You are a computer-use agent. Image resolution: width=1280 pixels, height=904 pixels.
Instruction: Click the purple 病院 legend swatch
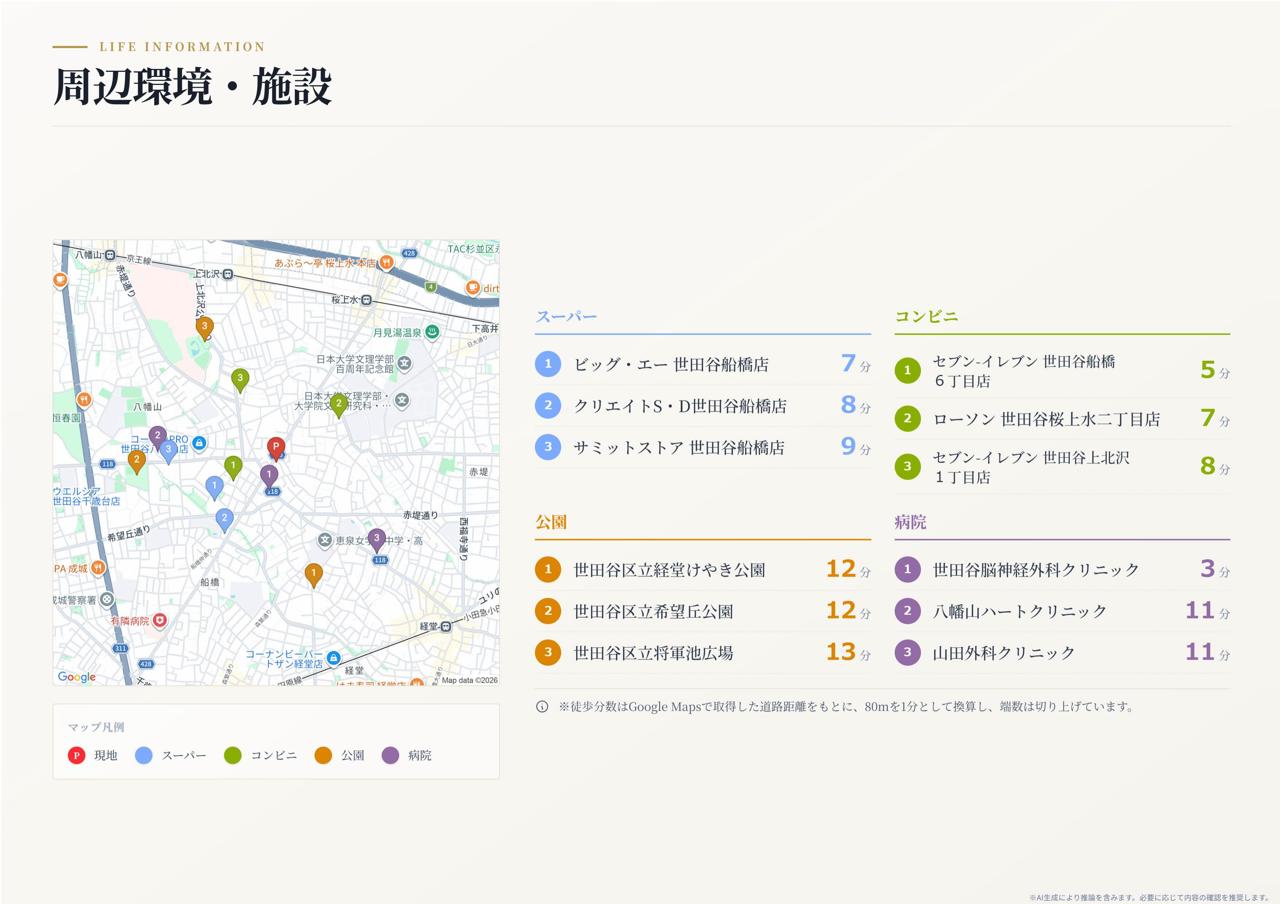390,755
